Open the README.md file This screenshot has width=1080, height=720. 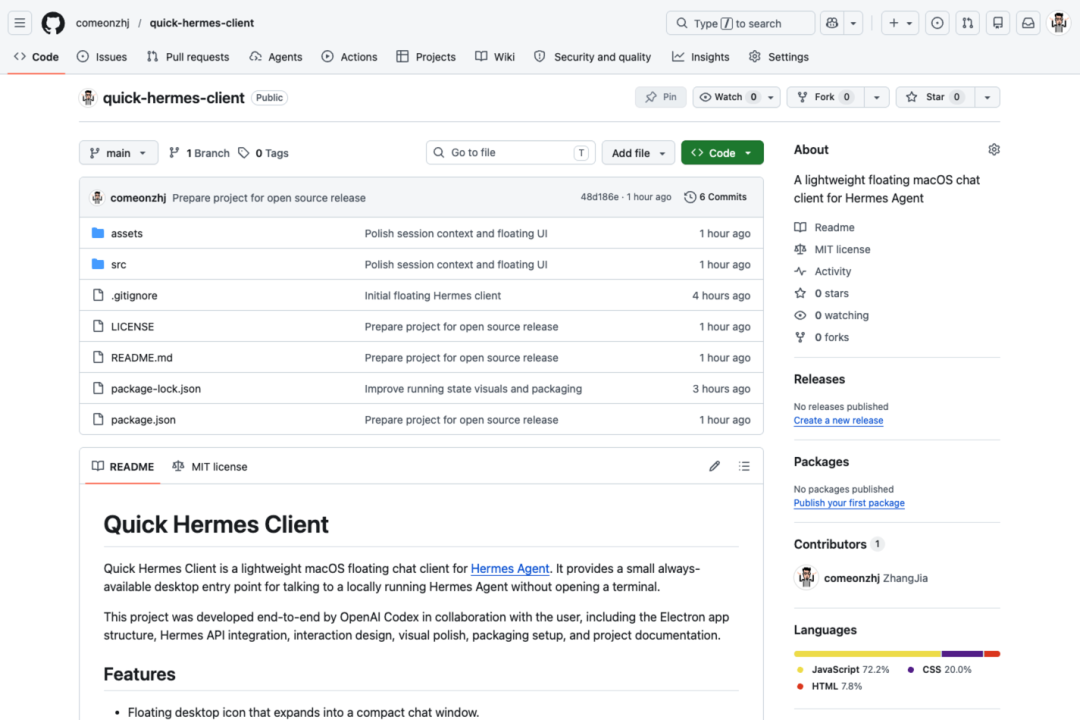coord(142,358)
